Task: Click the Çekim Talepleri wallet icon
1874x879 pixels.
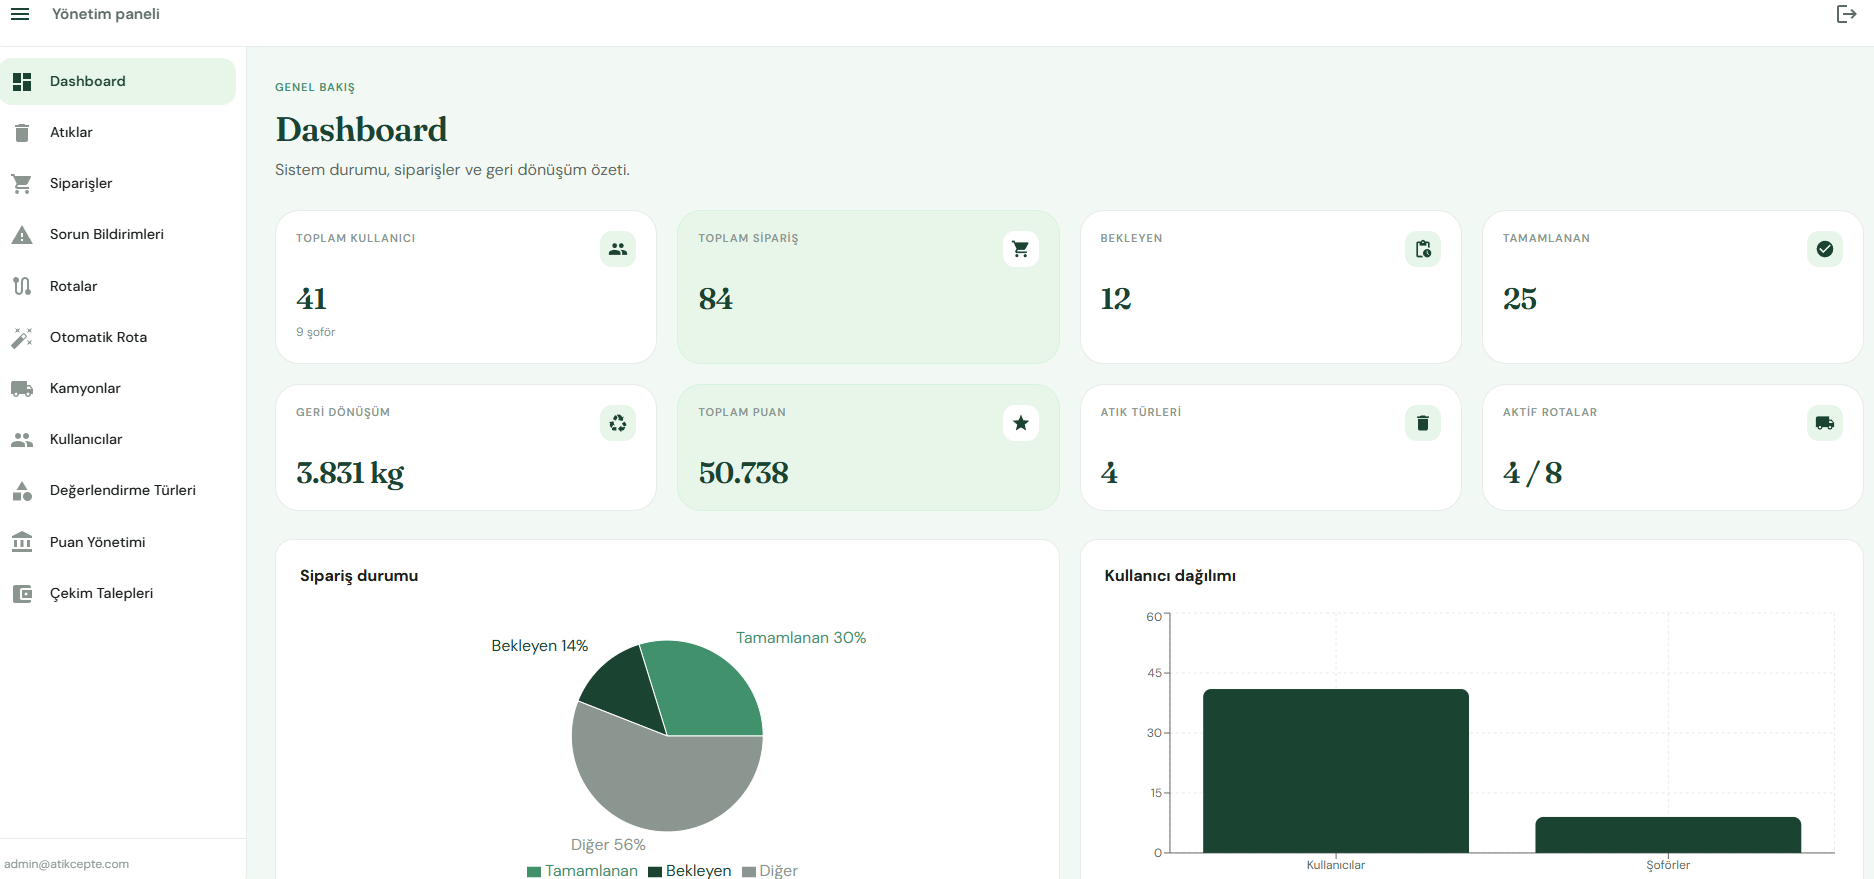Action: [x=22, y=593]
